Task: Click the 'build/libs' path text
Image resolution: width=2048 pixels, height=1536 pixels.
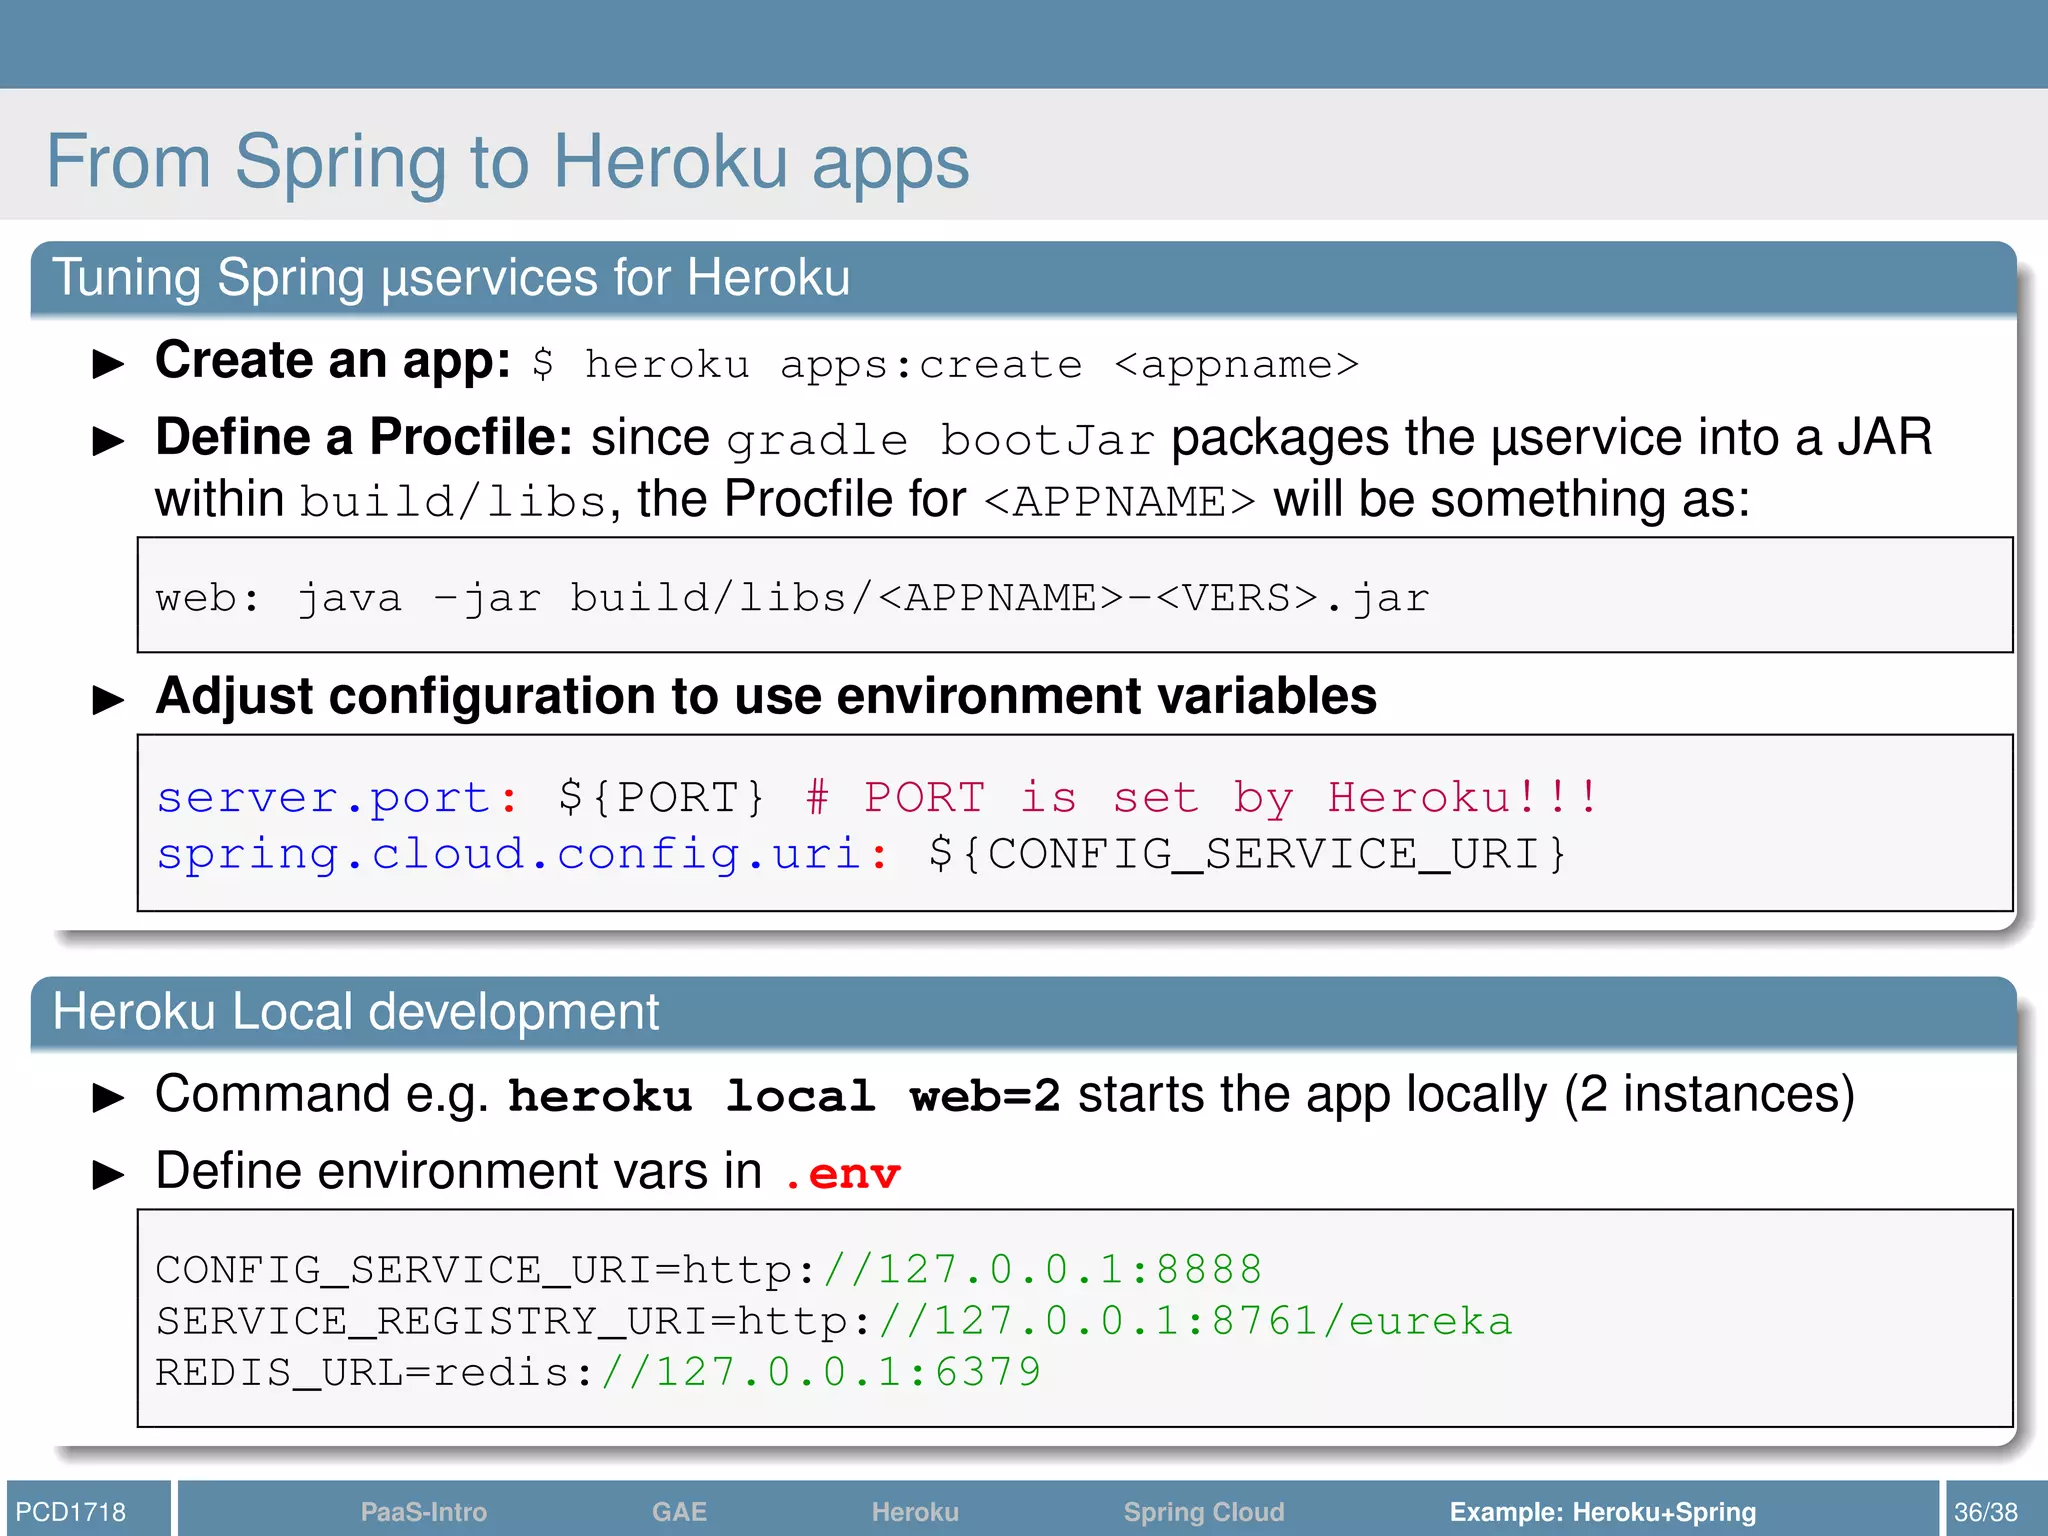Action: 453,501
